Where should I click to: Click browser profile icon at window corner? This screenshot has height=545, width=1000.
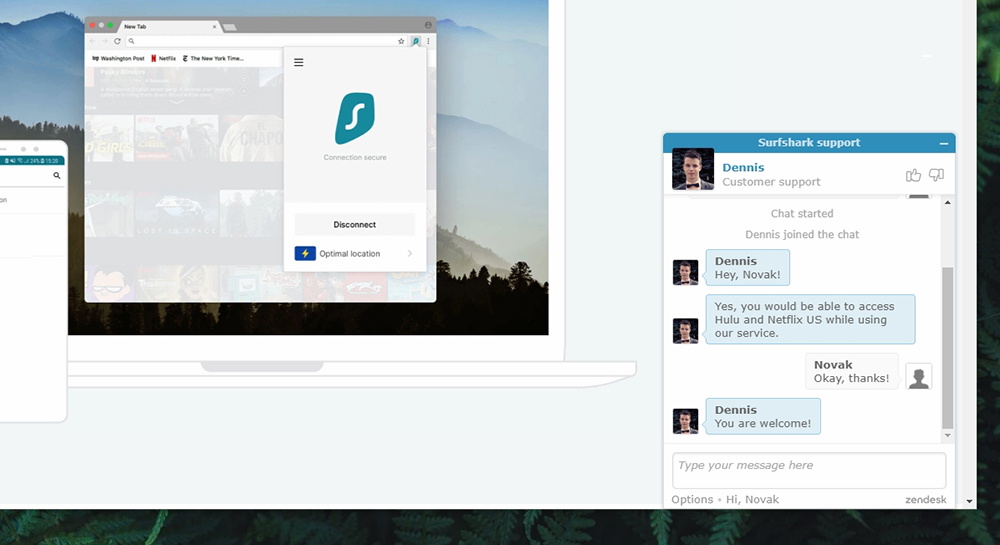(428, 25)
